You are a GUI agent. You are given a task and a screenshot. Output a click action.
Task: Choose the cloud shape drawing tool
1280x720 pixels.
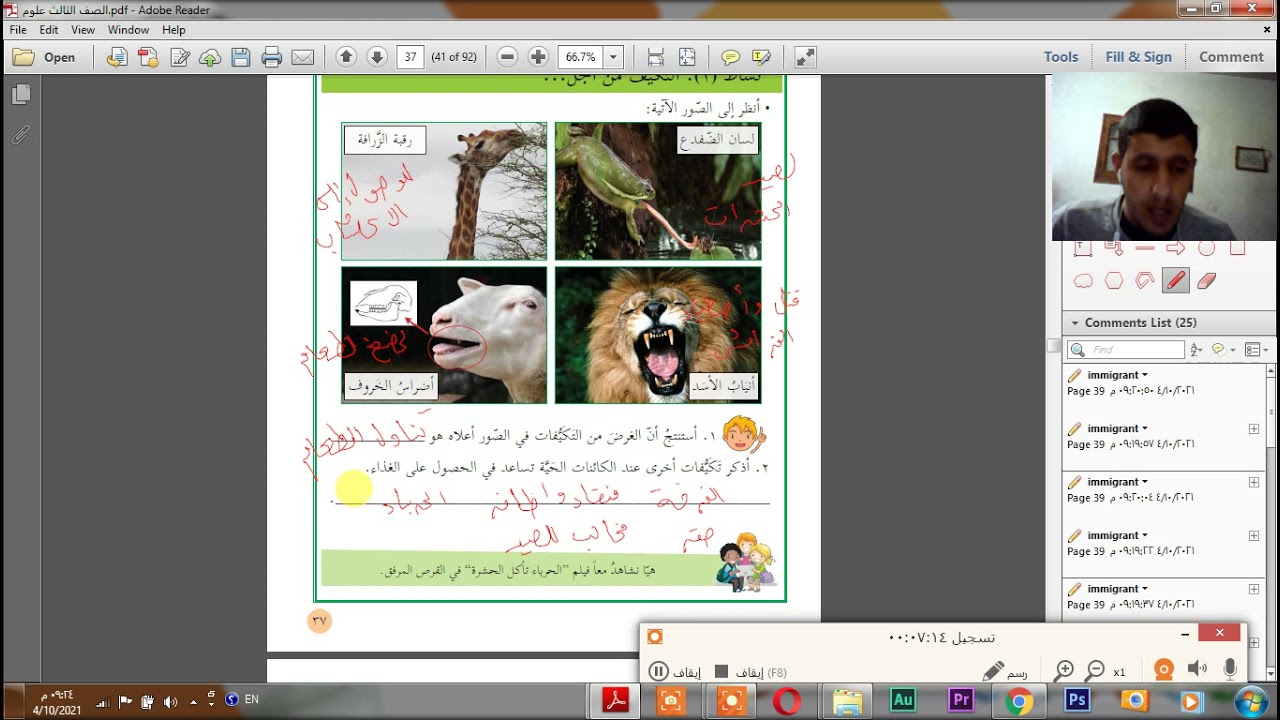1083,281
